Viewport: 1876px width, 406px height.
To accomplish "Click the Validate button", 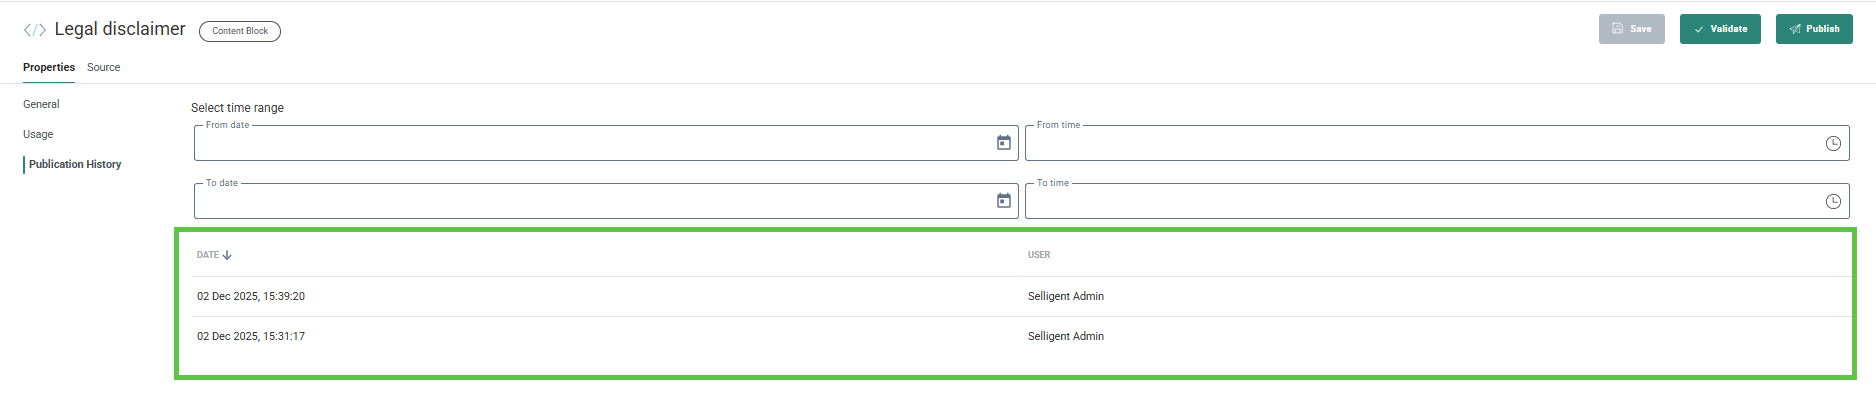I will click(1719, 29).
